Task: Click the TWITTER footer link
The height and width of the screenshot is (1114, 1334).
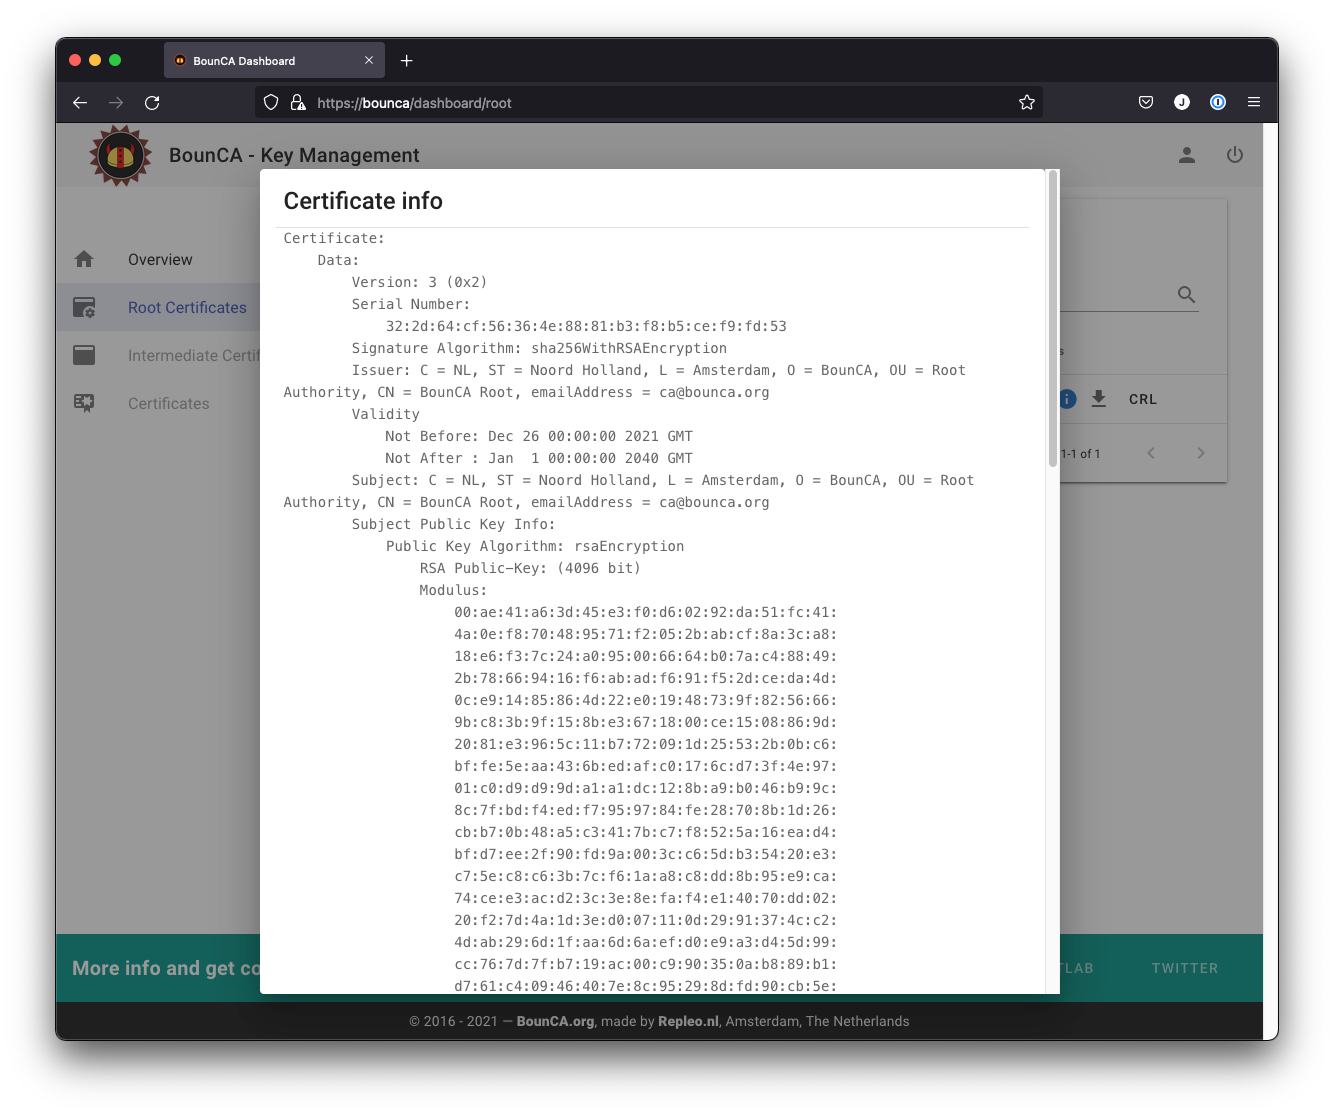Action: point(1184,968)
